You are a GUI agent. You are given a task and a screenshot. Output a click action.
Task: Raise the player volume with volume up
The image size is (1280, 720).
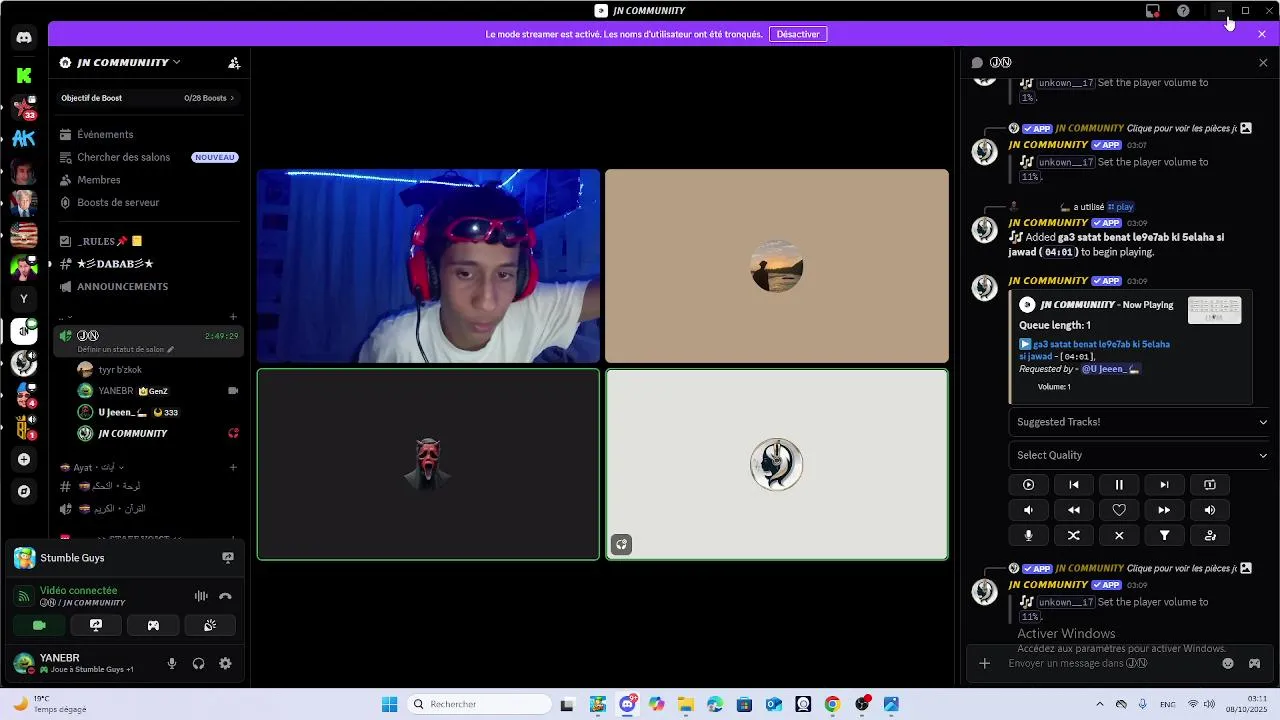pyautogui.click(x=1210, y=510)
